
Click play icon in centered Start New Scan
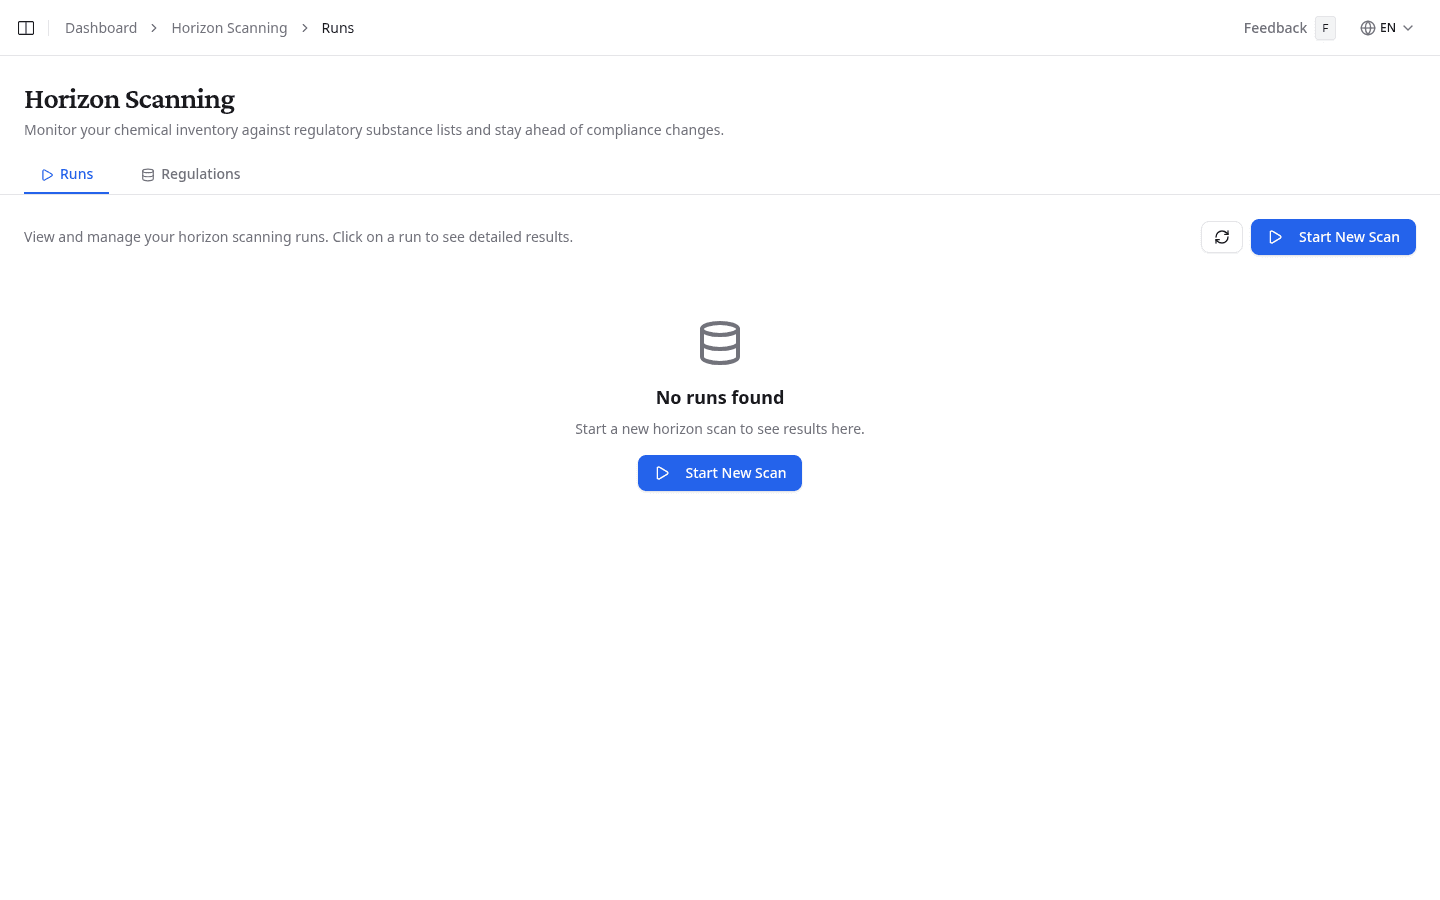click(x=662, y=473)
